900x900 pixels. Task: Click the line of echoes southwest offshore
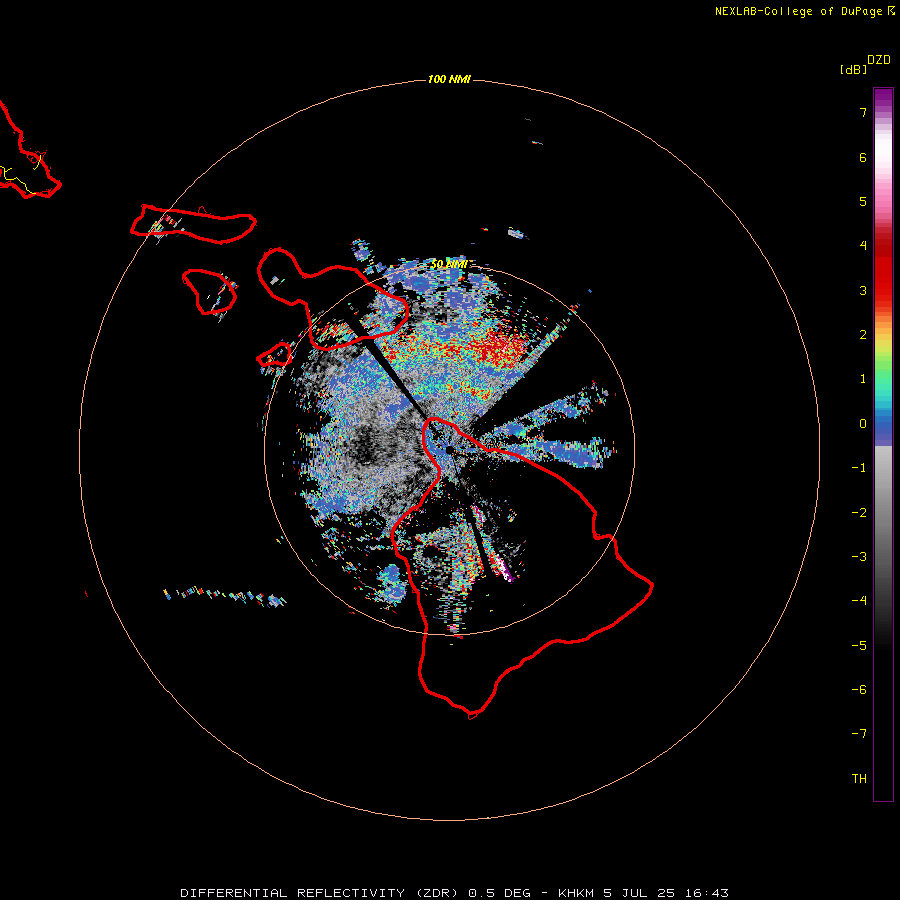[225, 596]
